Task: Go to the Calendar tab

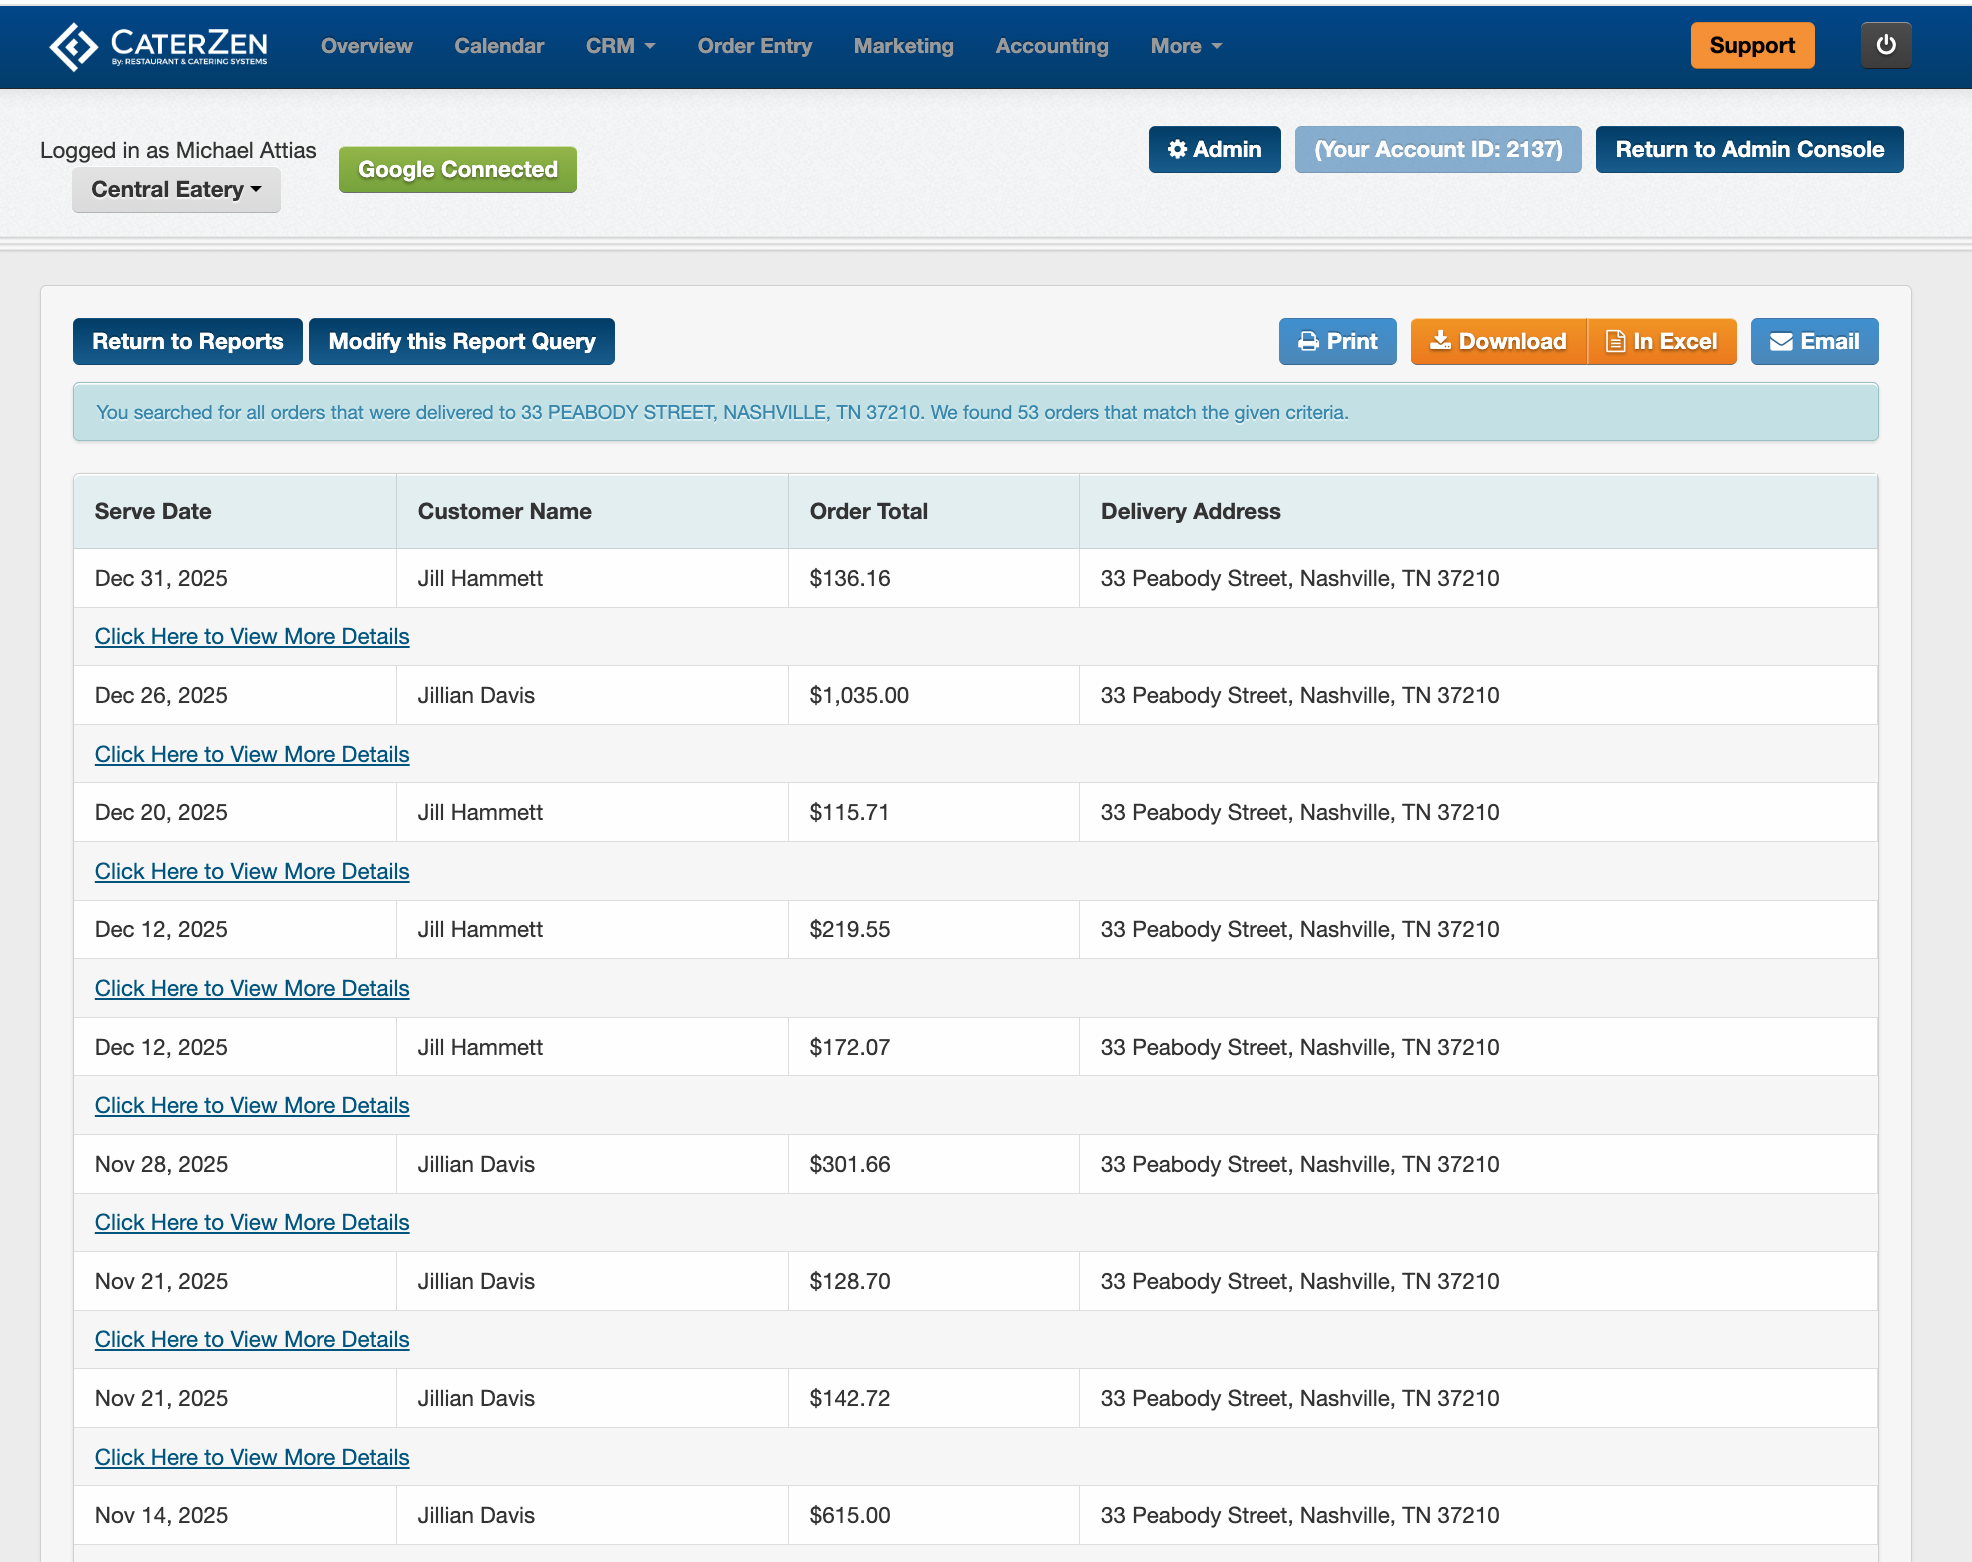Action: coord(499,46)
